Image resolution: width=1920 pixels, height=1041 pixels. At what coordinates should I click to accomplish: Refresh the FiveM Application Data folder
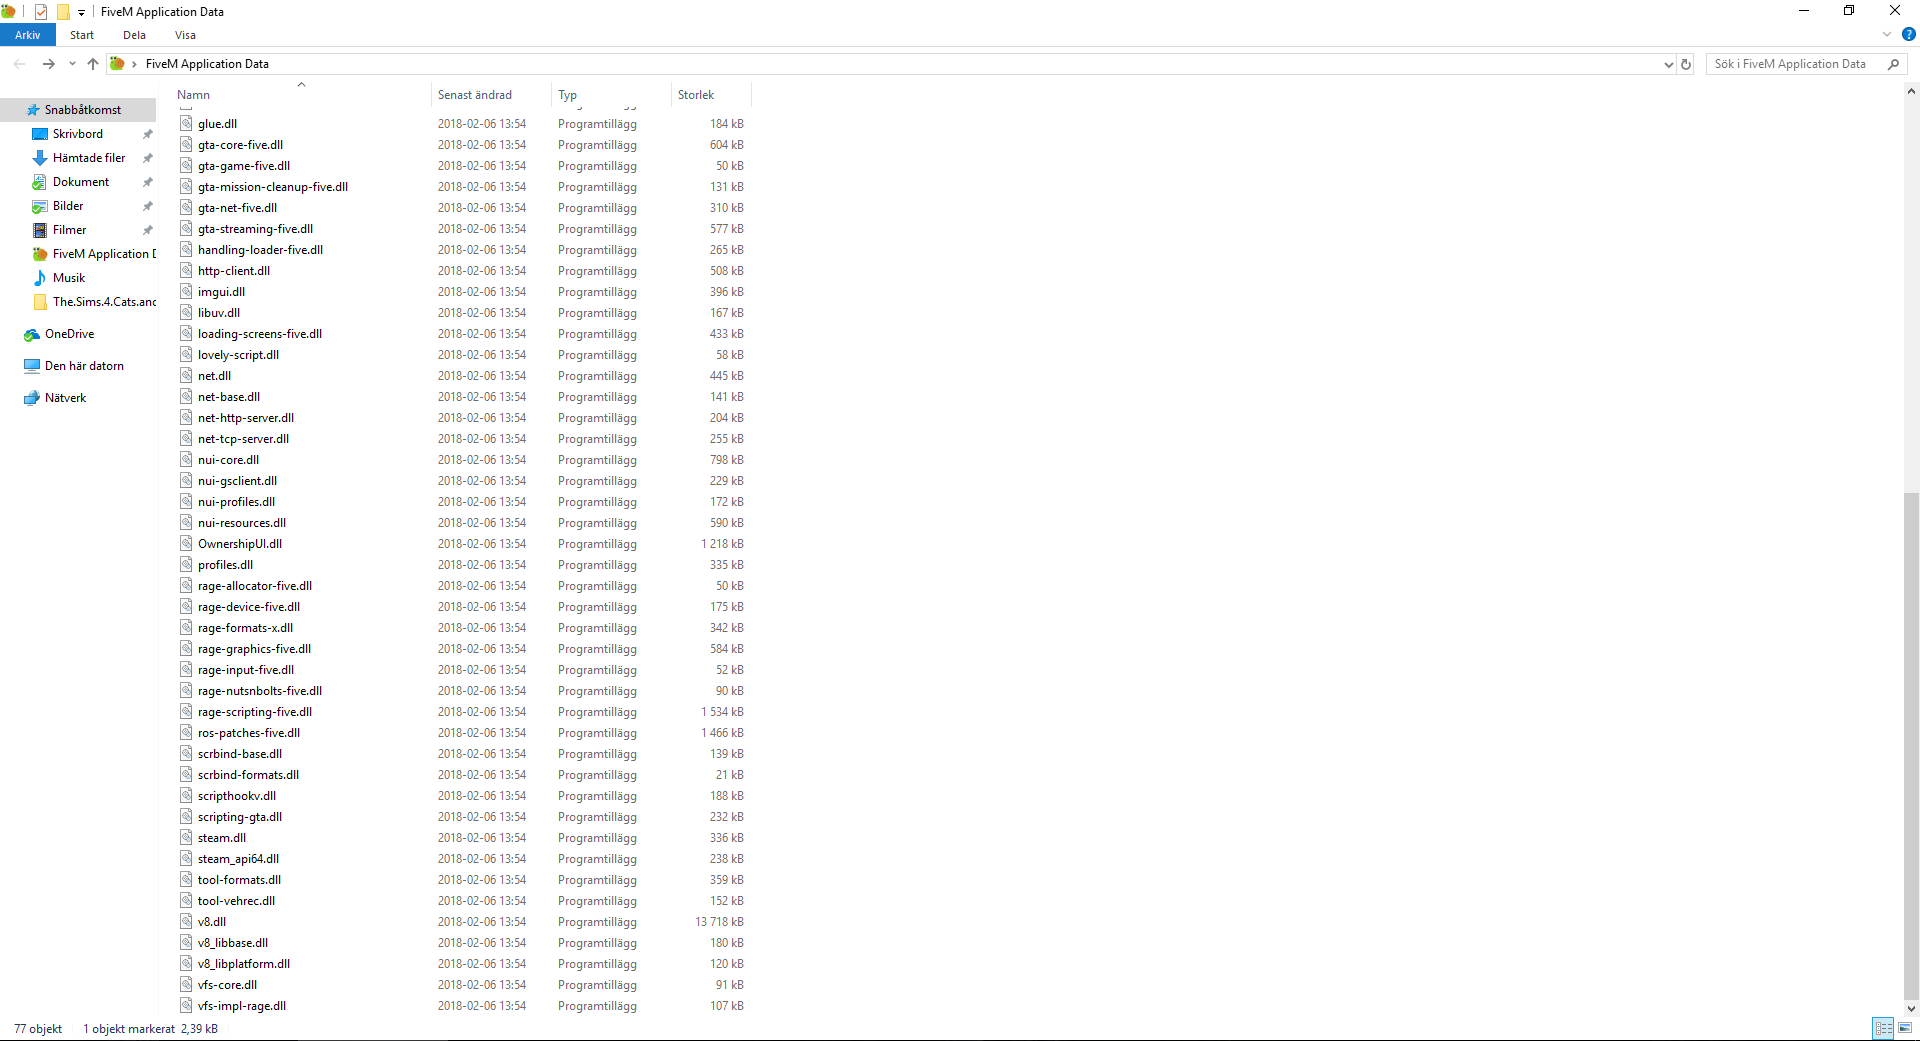[1686, 64]
